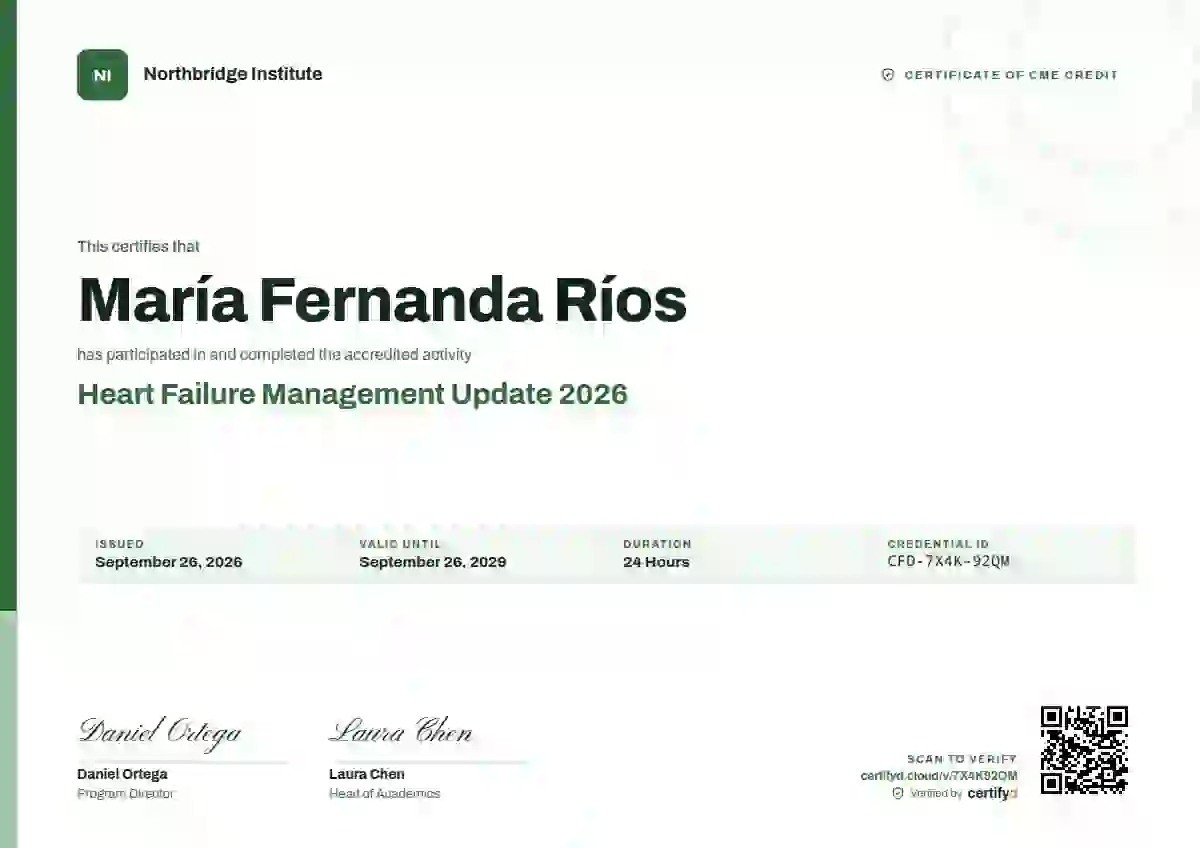Click the This certifies that line
Viewport: 1200px width, 848px height.
(x=139, y=247)
